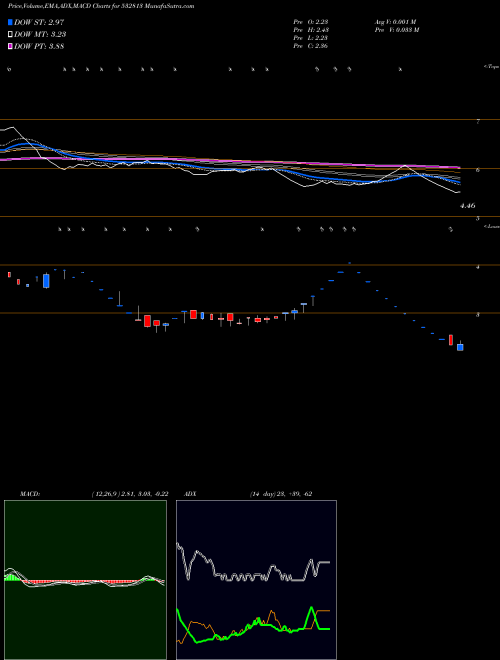500x660 pixels.
Task: Click the blue DOW ST legend swatch
Action: coord(10,22)
